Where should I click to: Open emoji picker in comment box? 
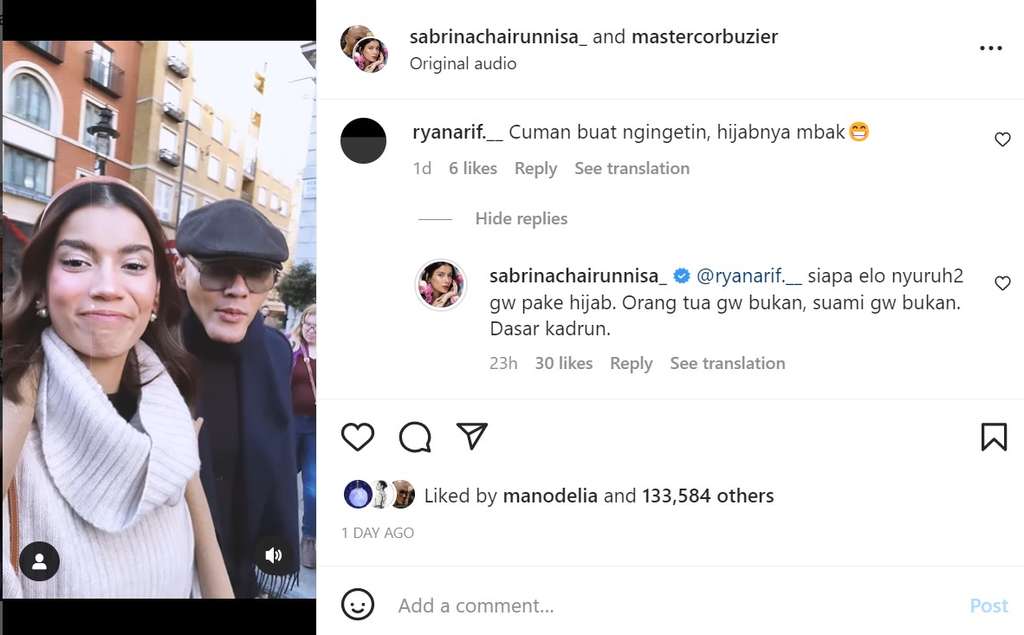click(x=358, y=605)
